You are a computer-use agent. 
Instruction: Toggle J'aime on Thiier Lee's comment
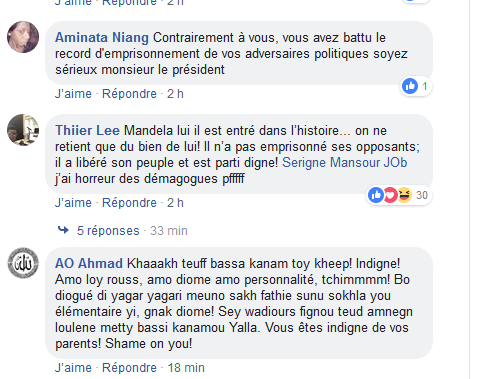pos(73,203)
